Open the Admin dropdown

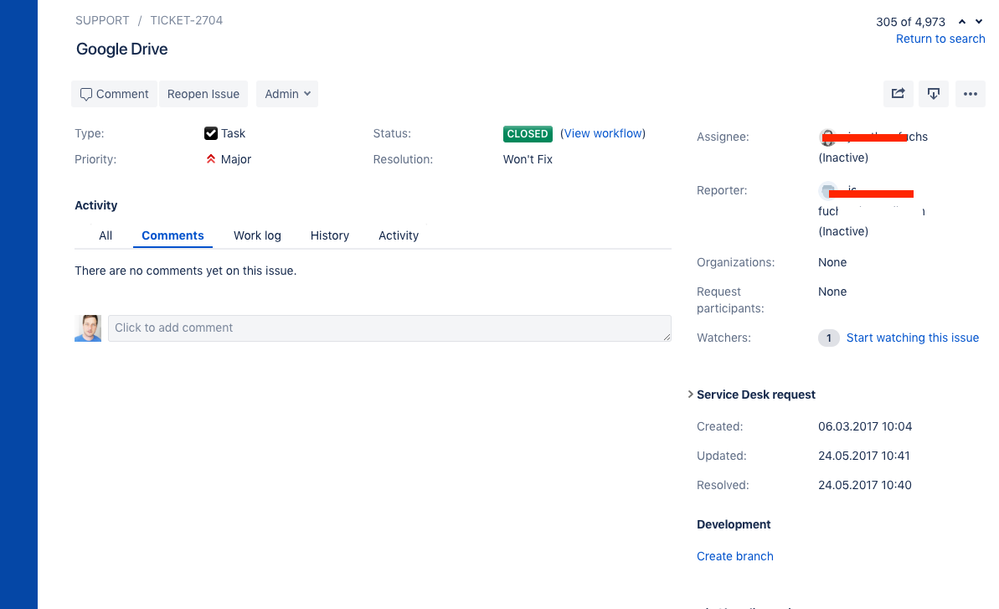287,94
